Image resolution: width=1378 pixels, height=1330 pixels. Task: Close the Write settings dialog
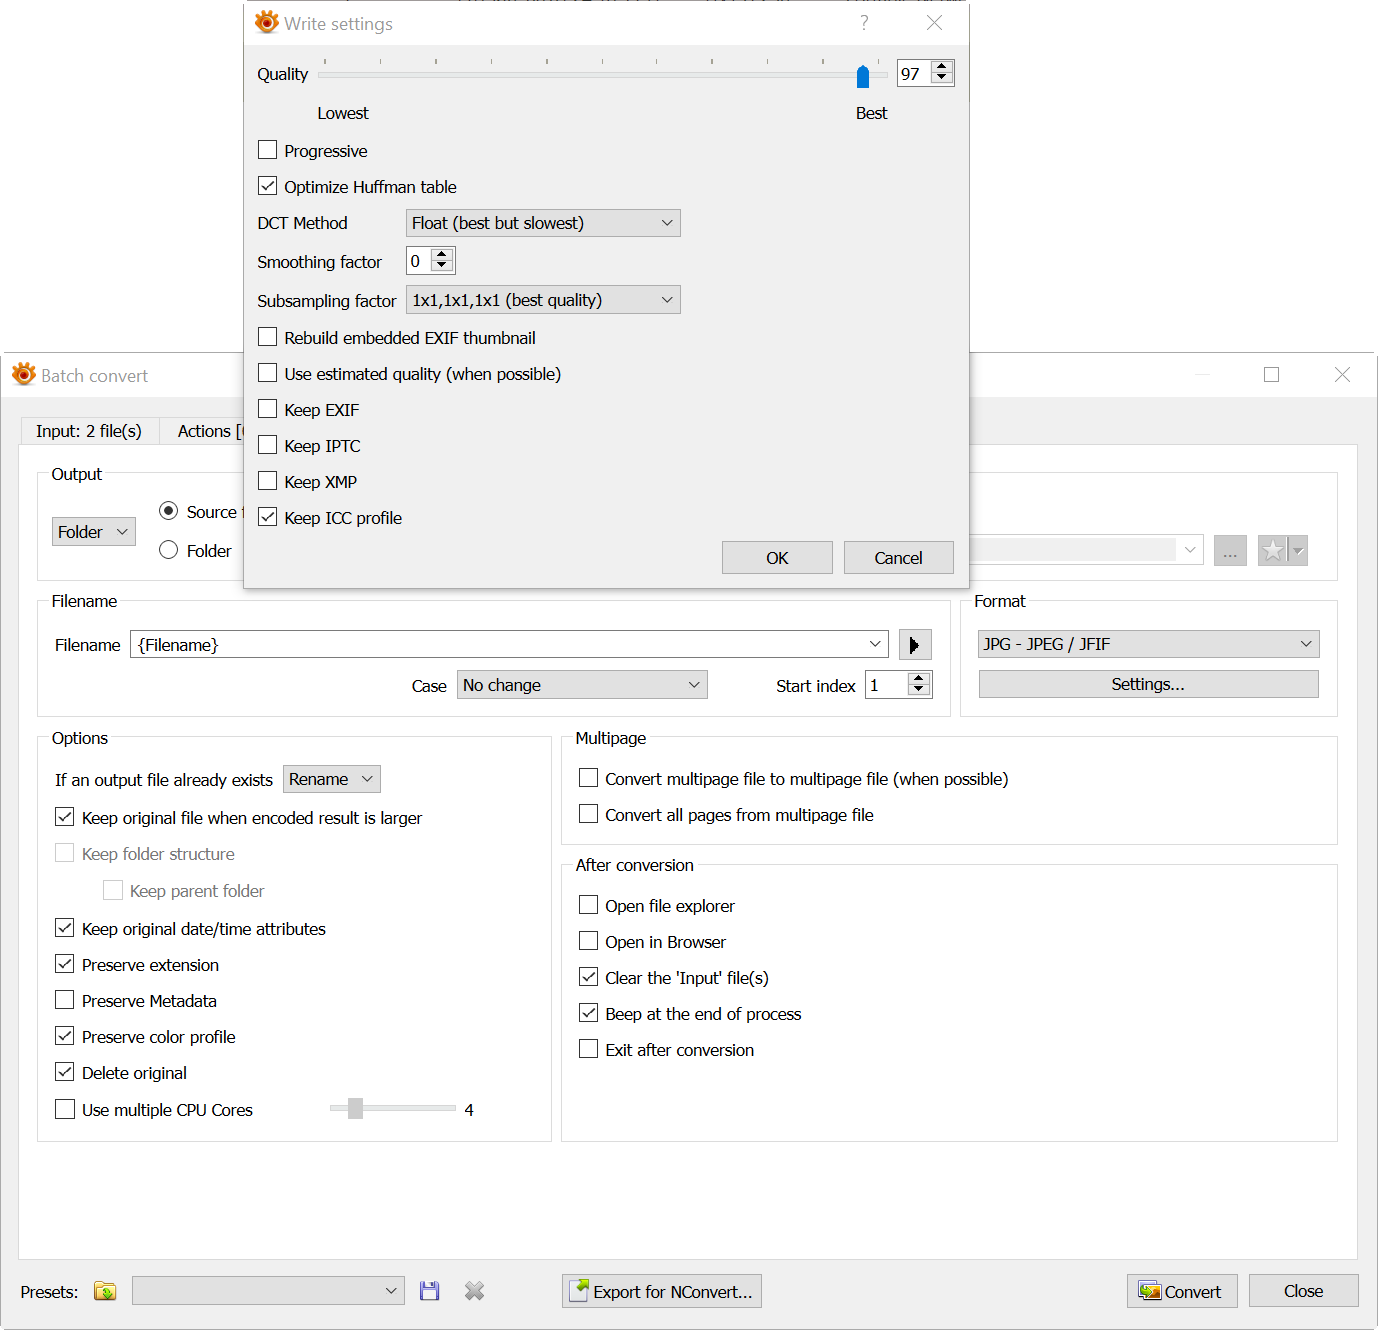934,23
